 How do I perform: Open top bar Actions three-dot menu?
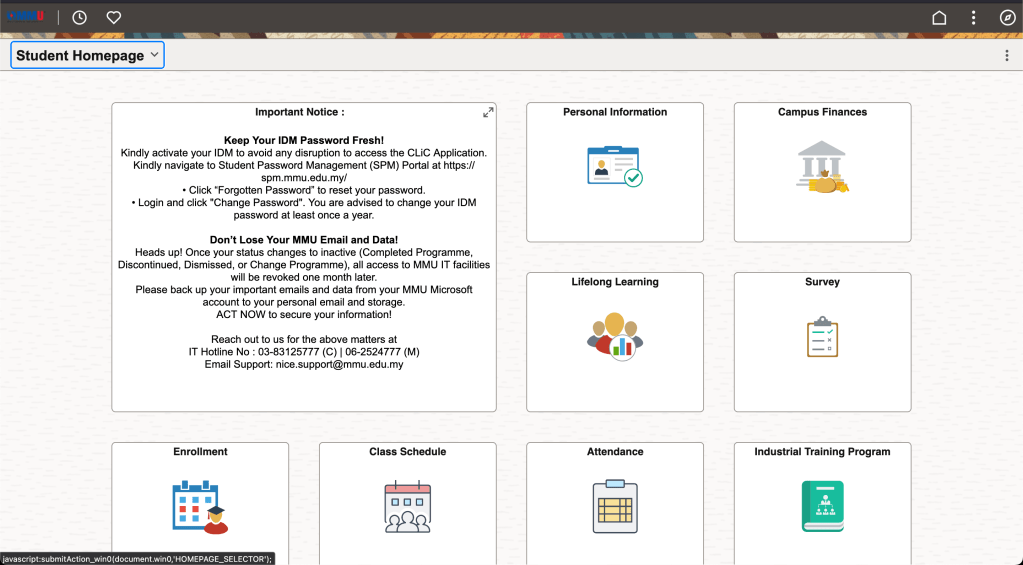(973, 18)
